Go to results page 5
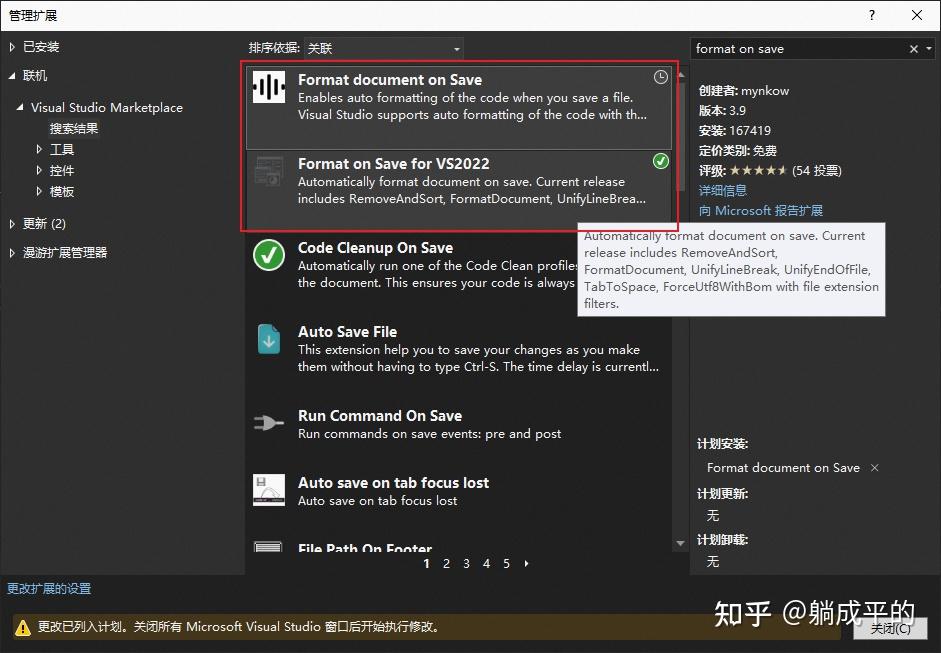This screenshot has width=941, height=653. tap(507, 564)
